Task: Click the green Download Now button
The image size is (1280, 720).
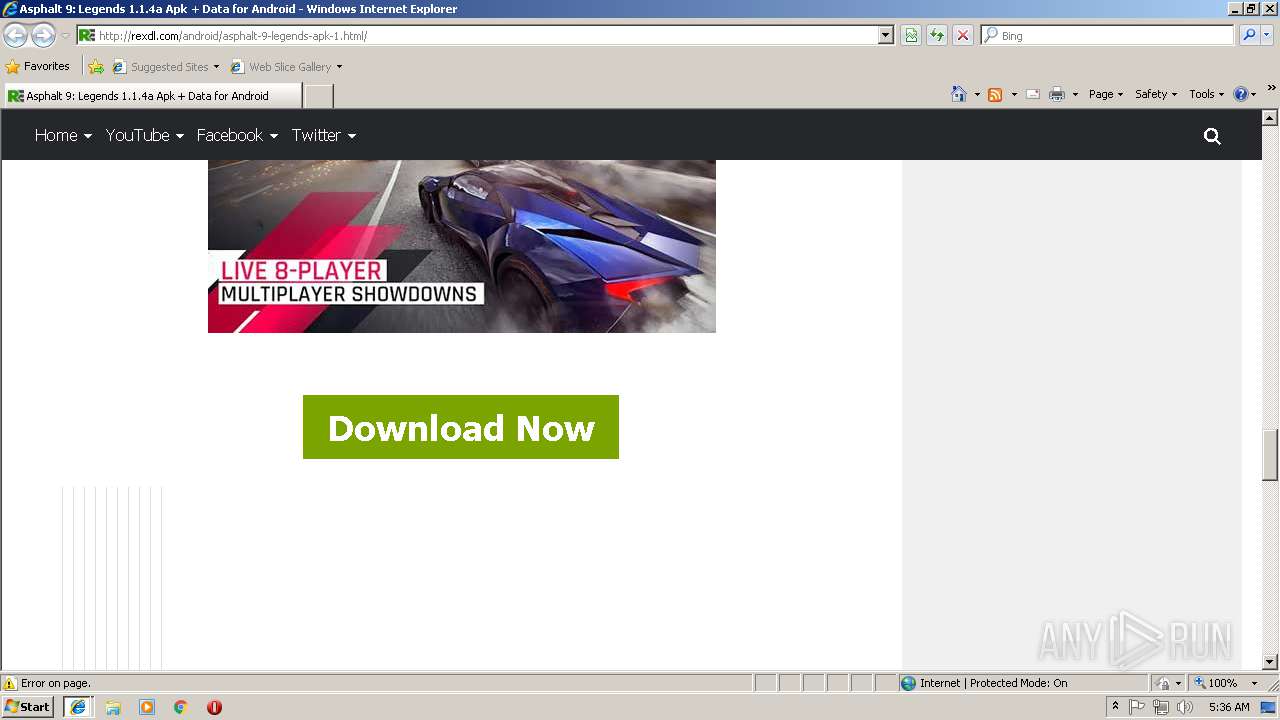Action: [461, 427]
